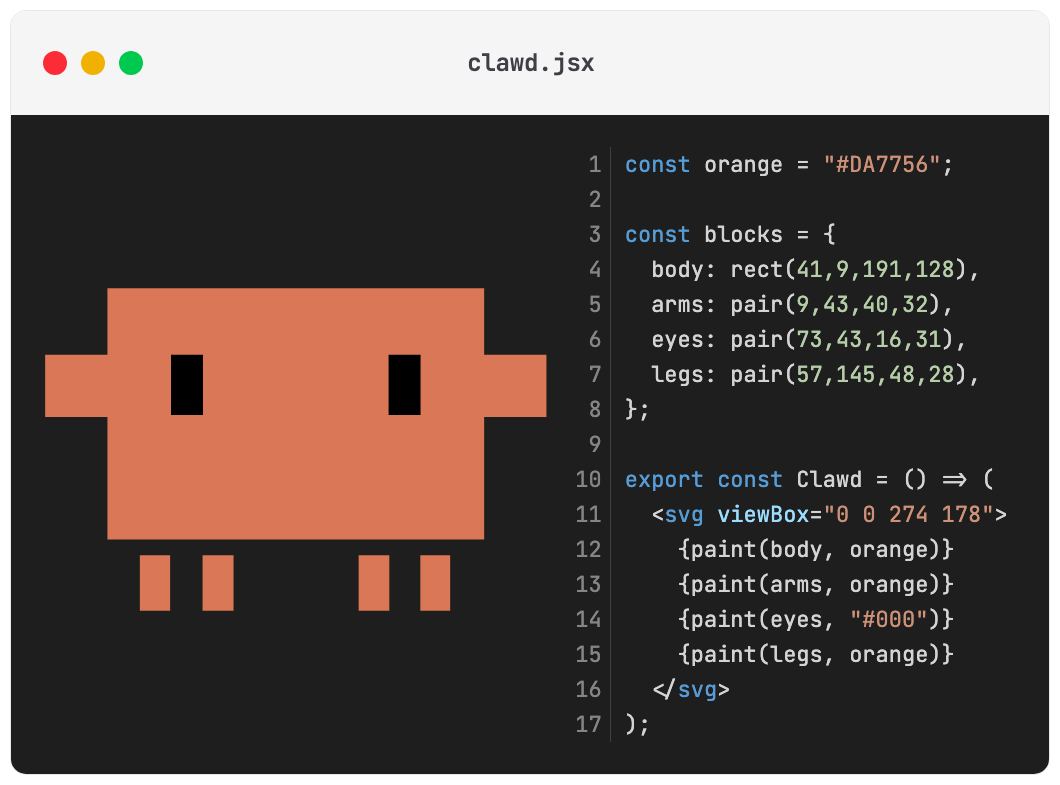Click the "legs:" key on line 7
This screenshot has height=785, width=1060.
click(683, 375)
